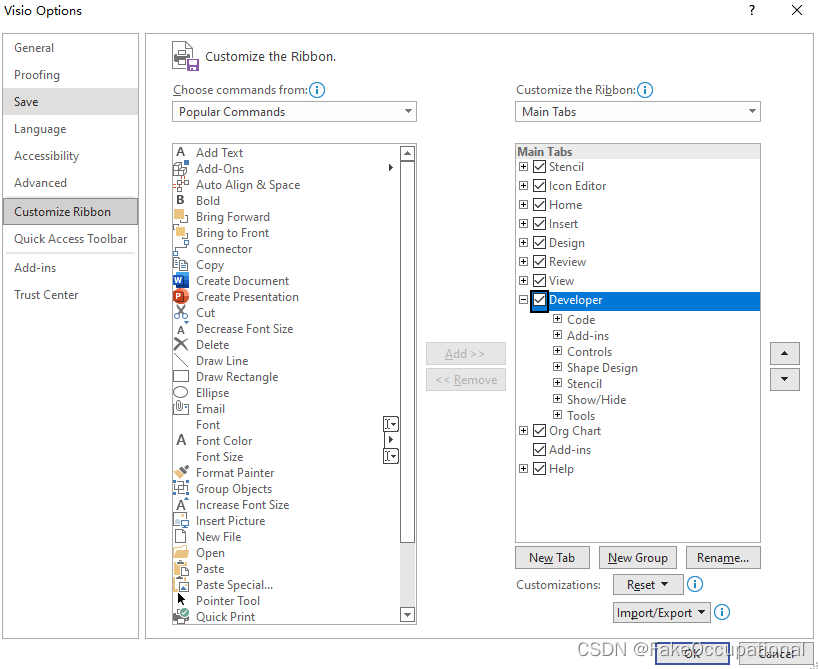Select the Group Objects icon

[181, 488]
